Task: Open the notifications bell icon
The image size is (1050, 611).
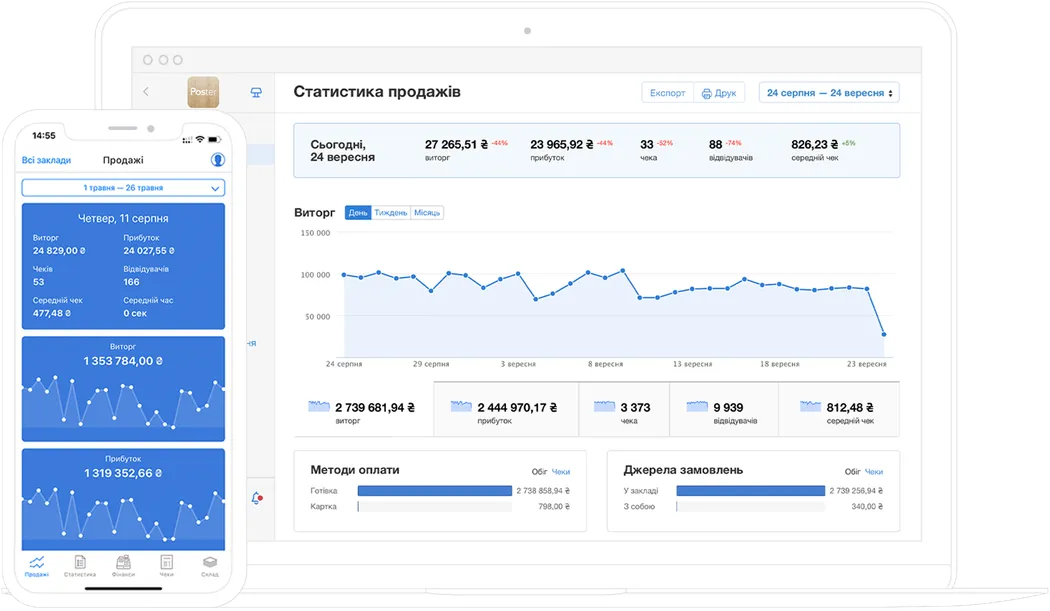Action: (x=257, y=497)
